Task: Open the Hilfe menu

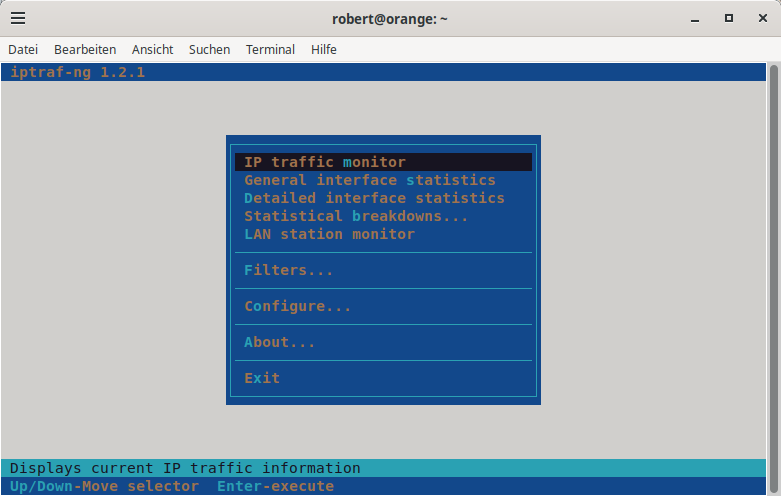Action: pos(324,49)
